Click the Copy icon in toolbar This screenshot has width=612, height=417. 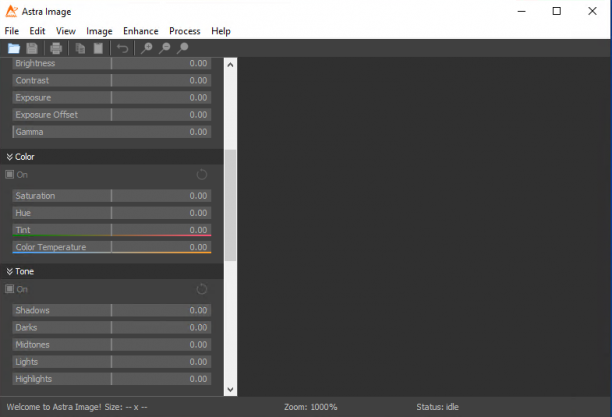pyautogui.click(x=80, y=48)
